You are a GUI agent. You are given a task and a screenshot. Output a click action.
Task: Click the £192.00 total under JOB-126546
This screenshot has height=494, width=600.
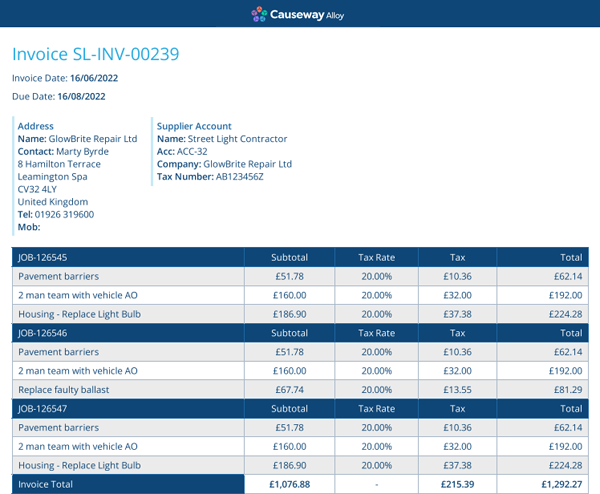[566, 371]
